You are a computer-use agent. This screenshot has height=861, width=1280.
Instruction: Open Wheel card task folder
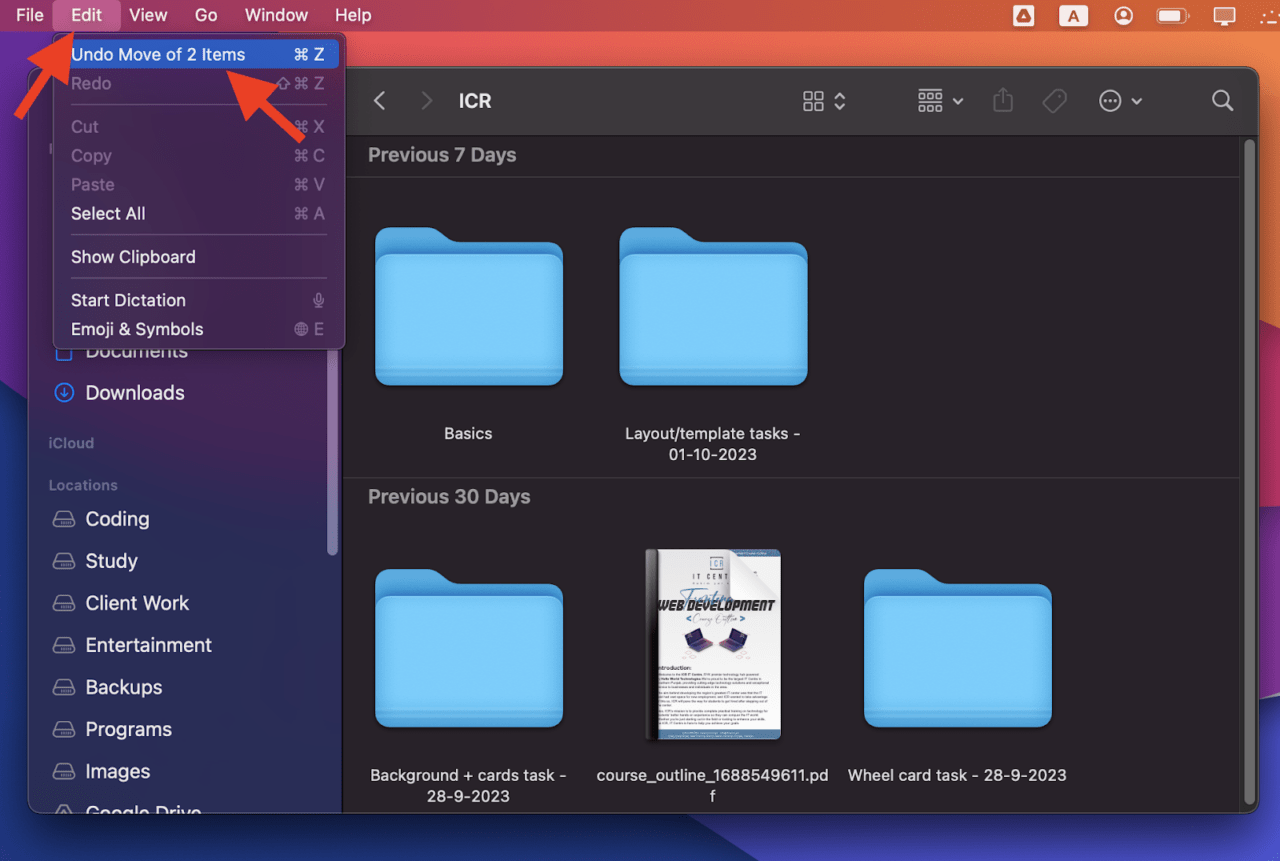point(957,649)
